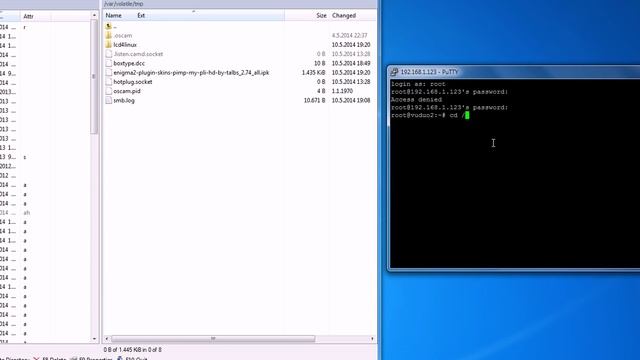Click the changed date in the lcd4linux row
640x360 pixels.
351,45
